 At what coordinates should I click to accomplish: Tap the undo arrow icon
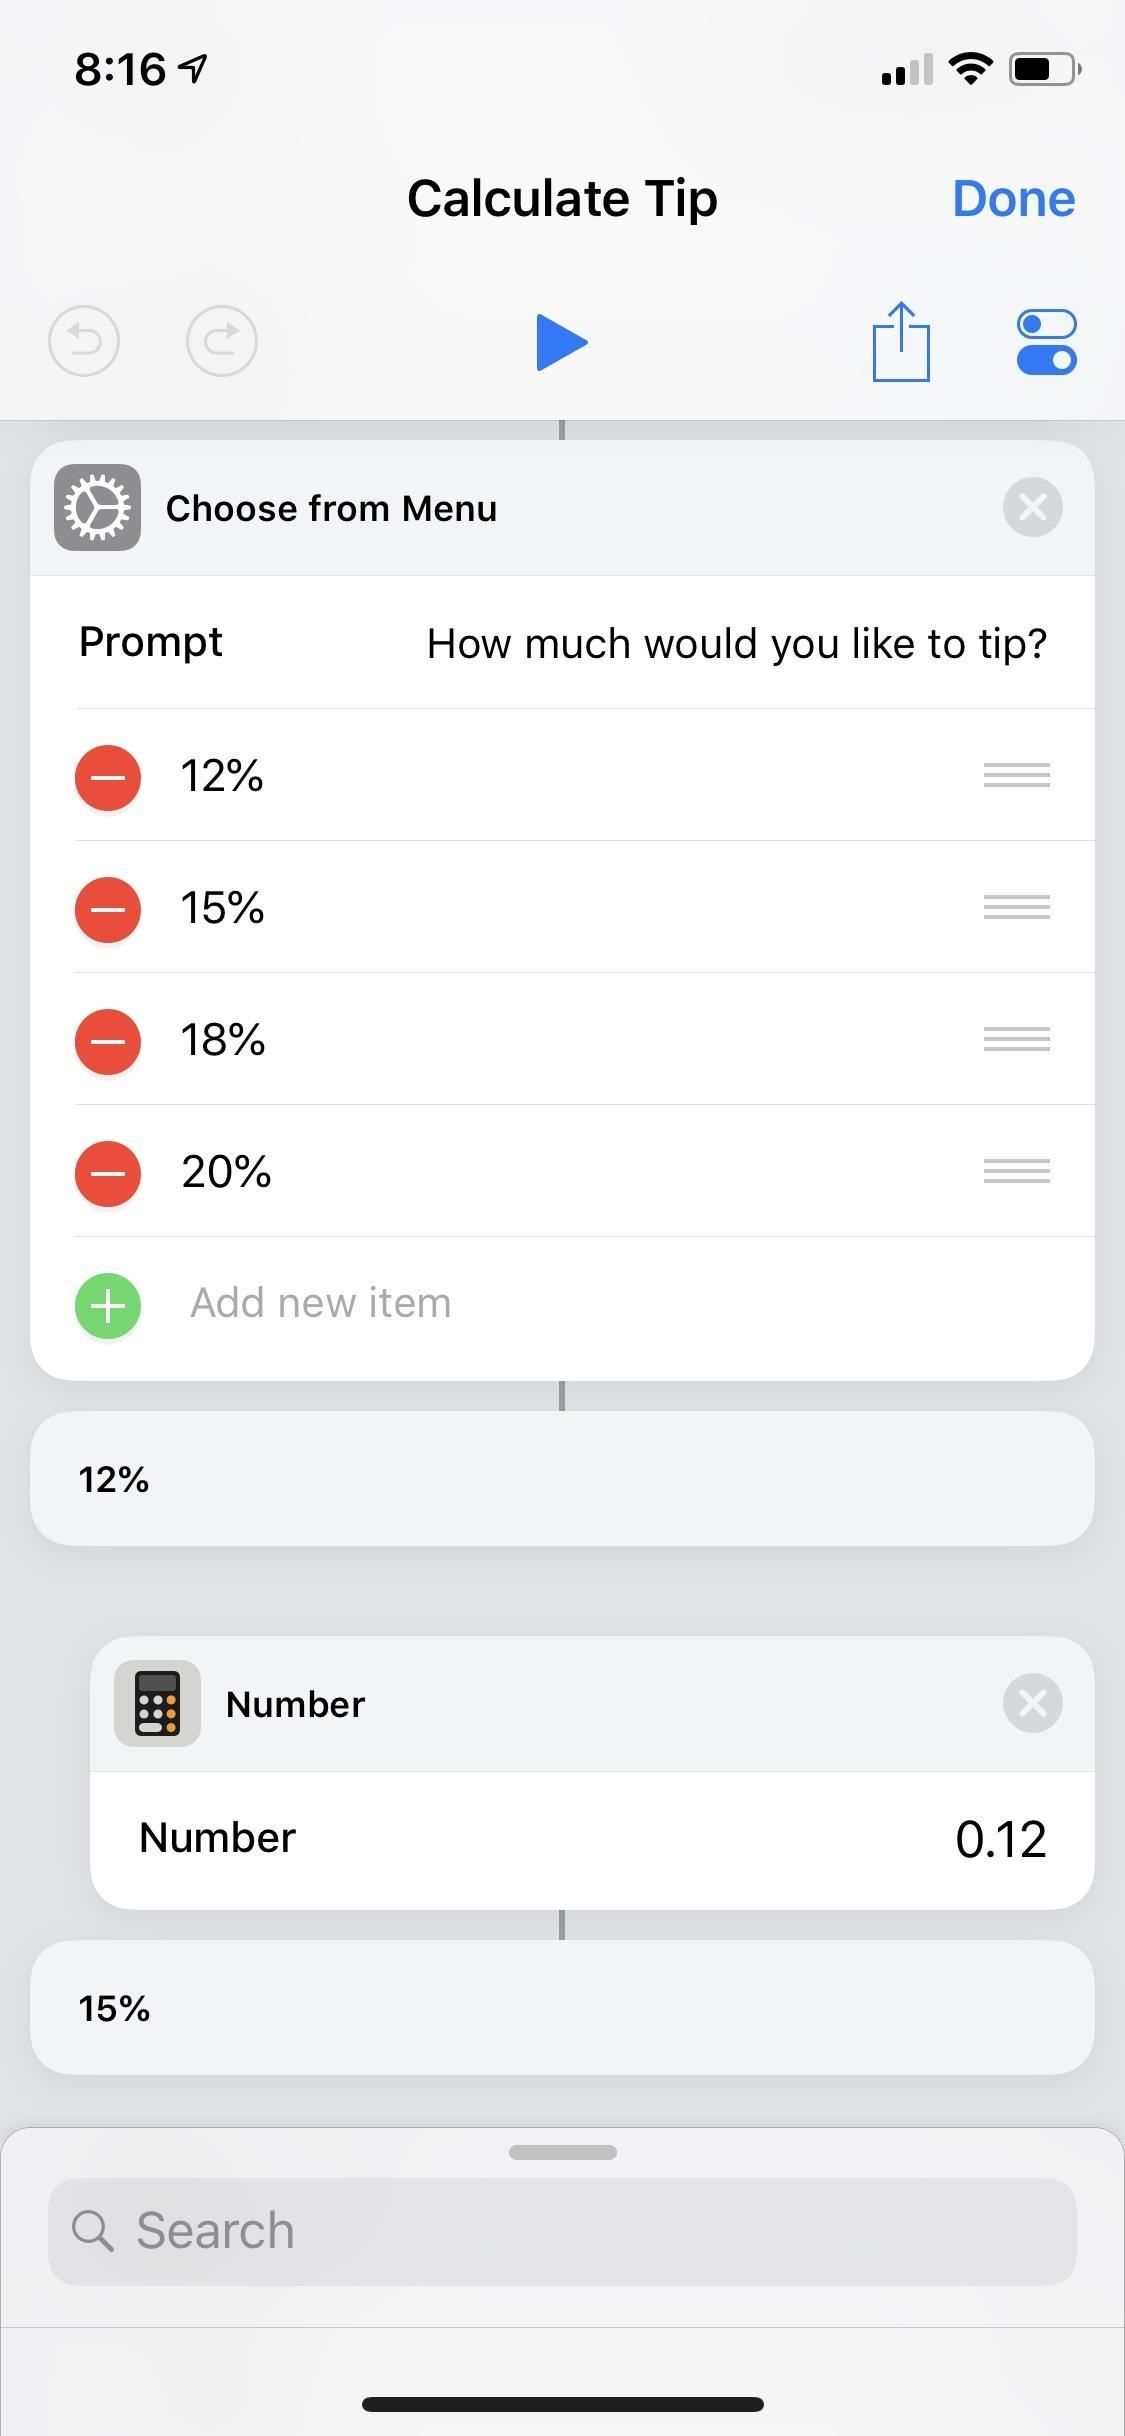click(84, 341)
